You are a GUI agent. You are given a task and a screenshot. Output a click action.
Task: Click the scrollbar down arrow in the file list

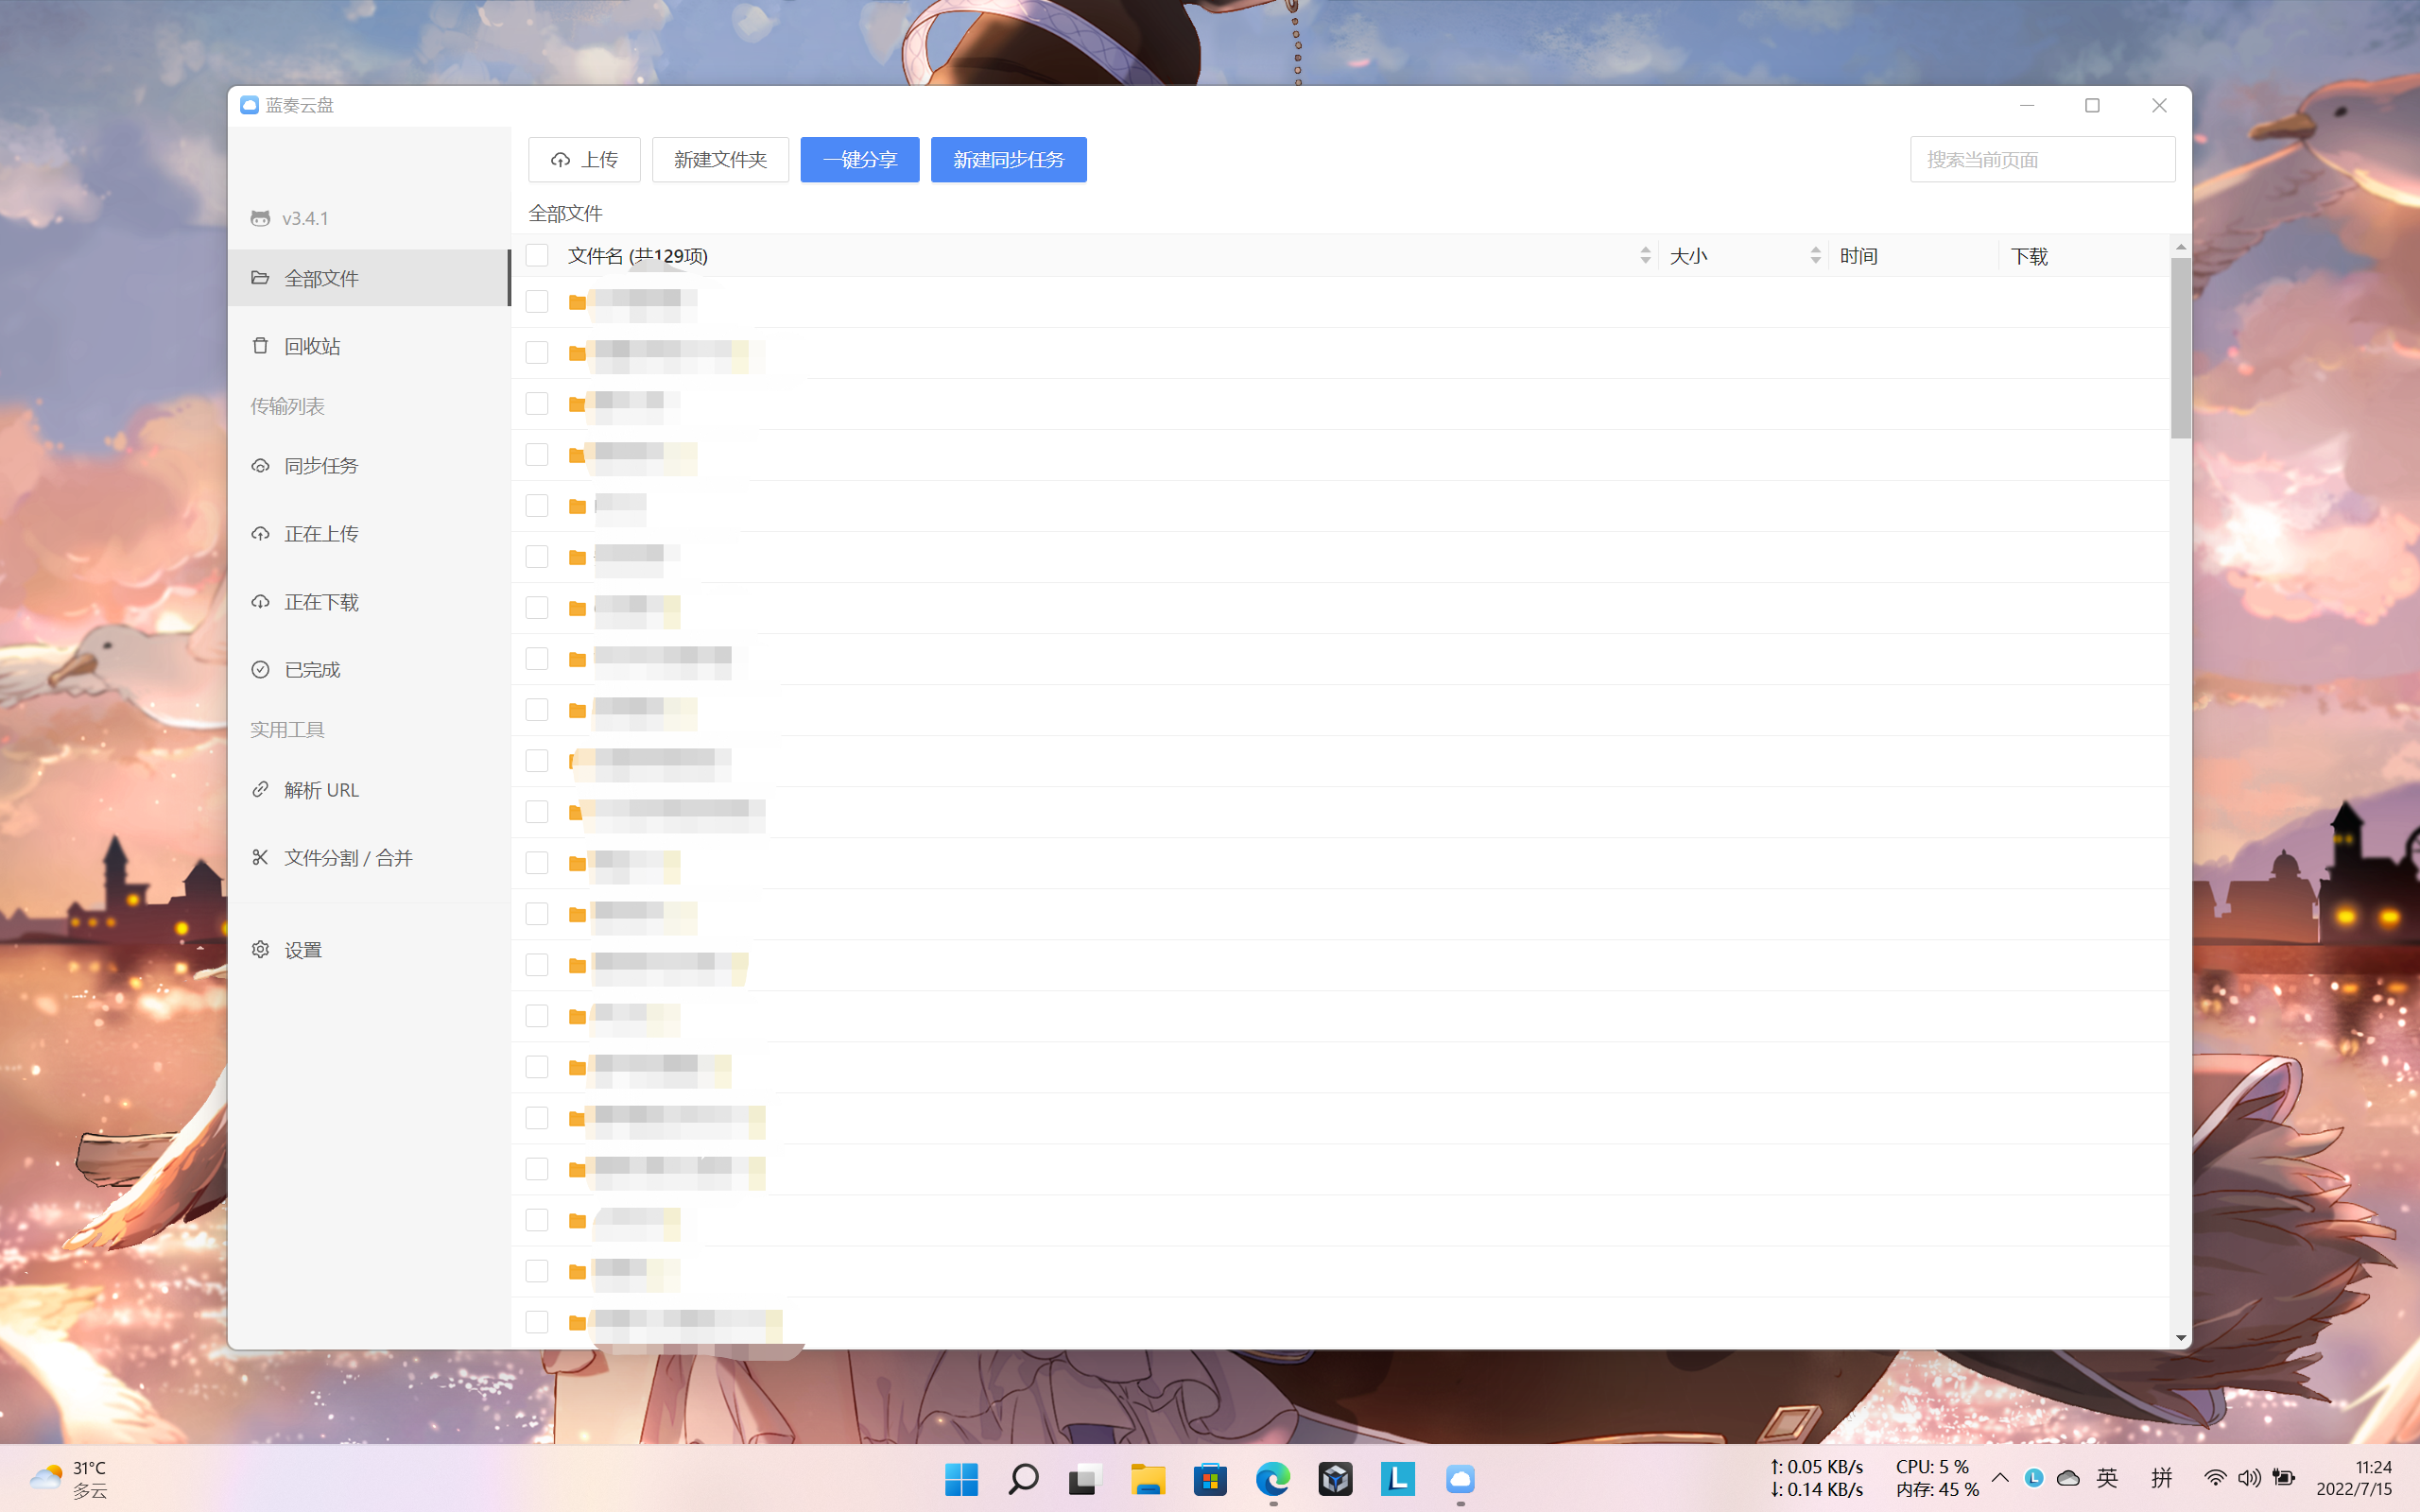2180,1338
